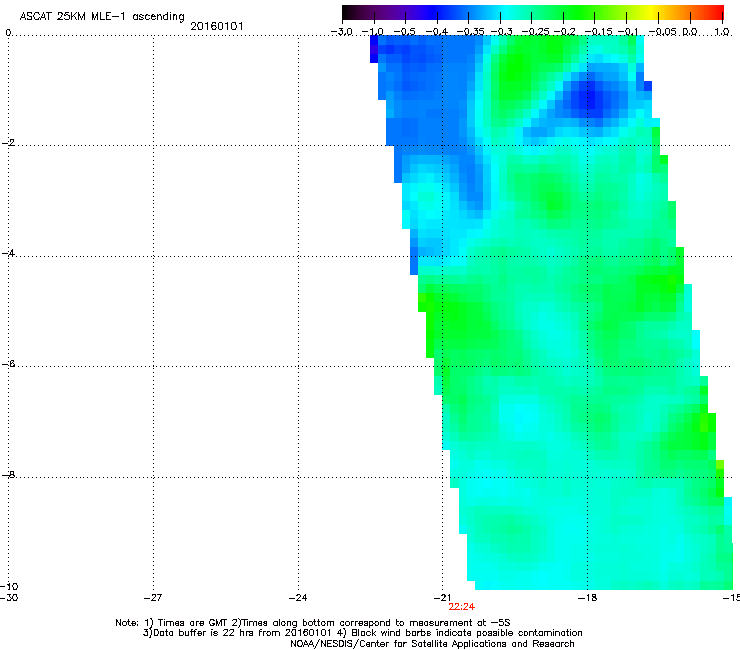This screenshot has width=740, height=650.
Task: Click the latitude label -10
Action: tap(9, 586)
